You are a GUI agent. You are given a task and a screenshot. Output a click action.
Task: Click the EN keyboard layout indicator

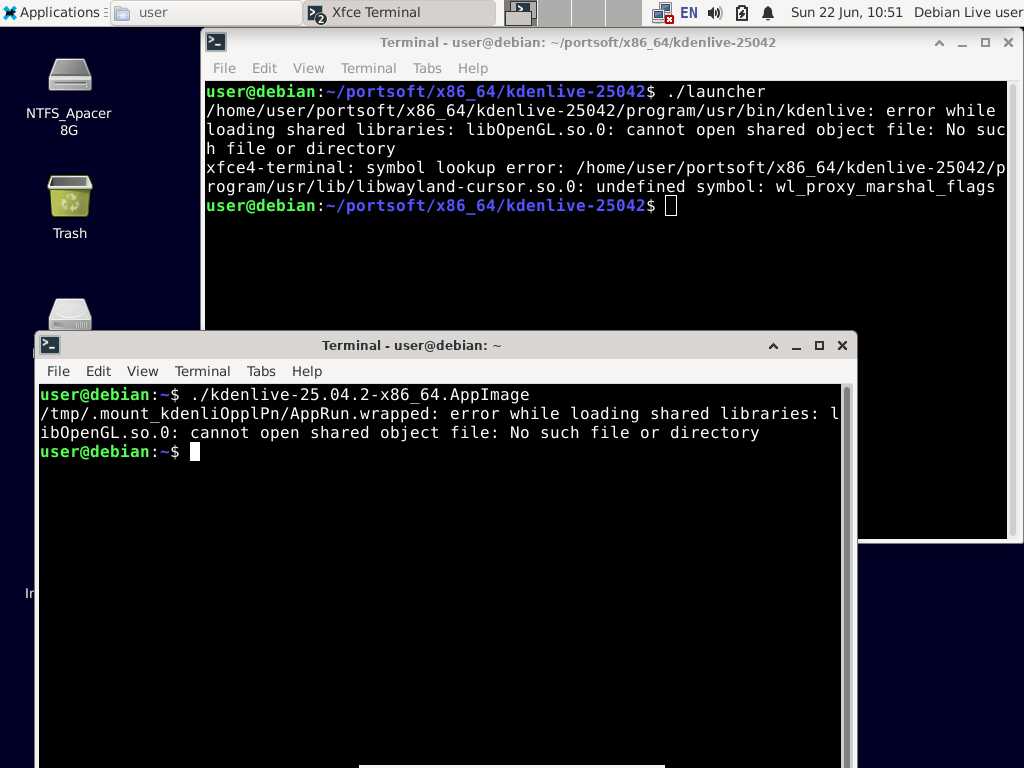tap(688, 12)
